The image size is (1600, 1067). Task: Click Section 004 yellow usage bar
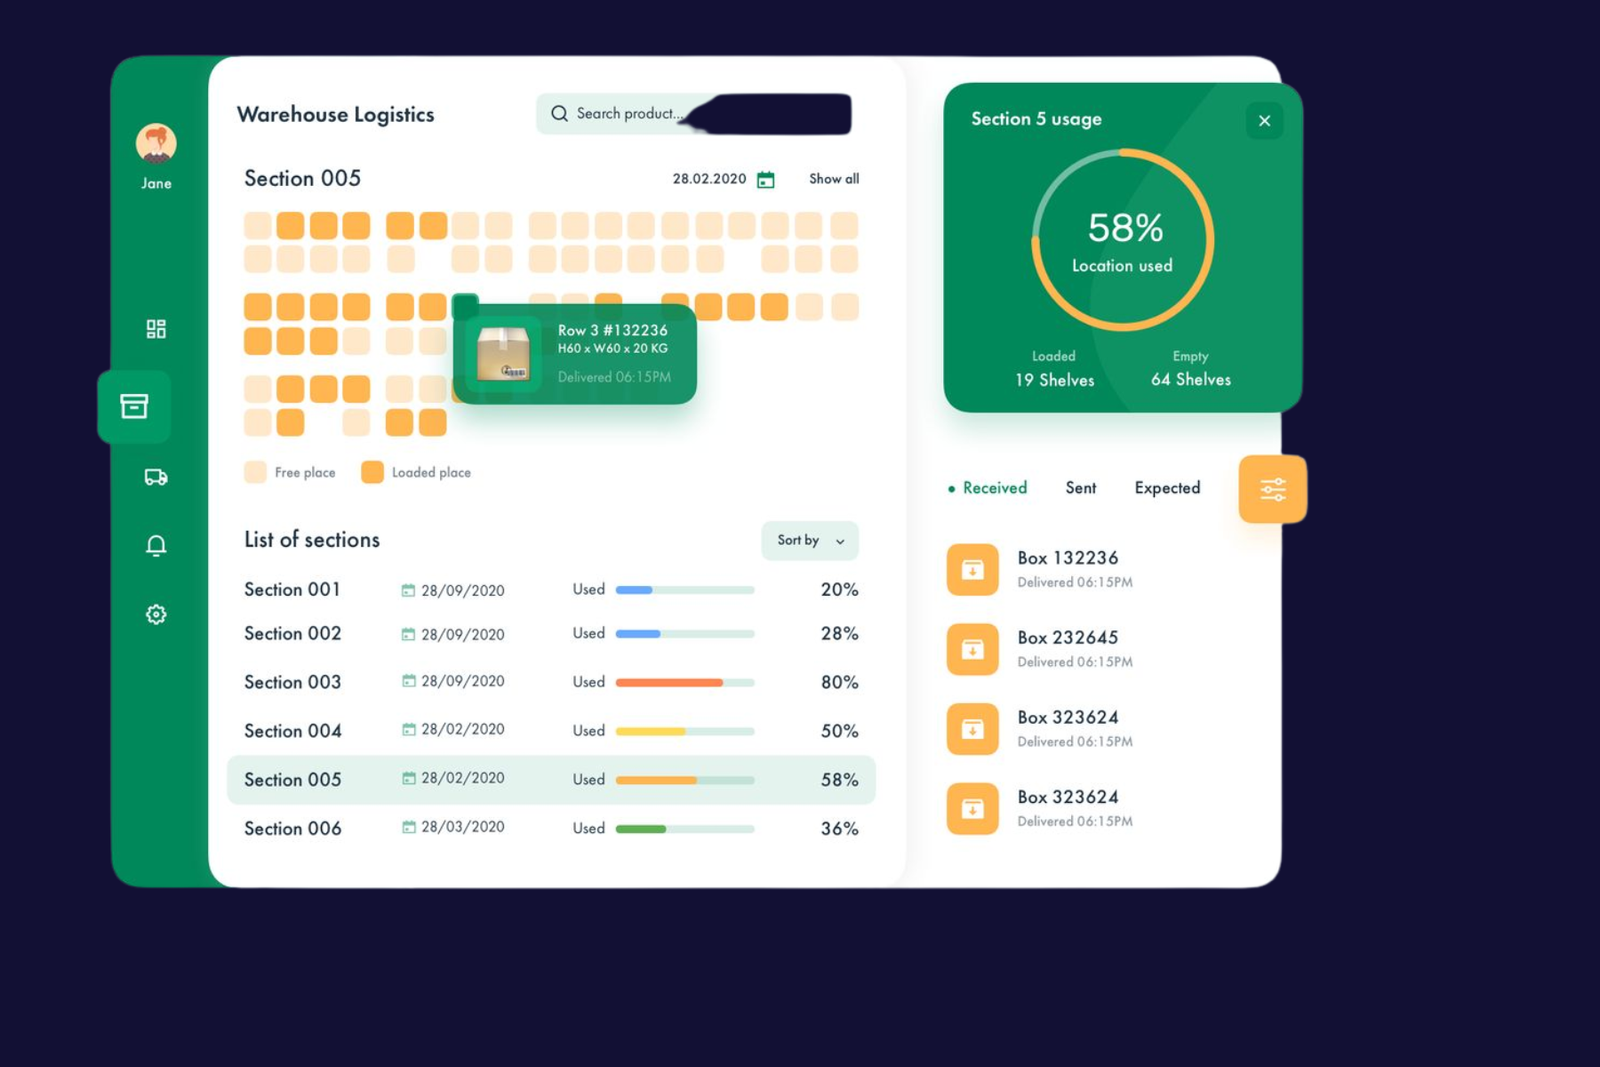(x=685, y=731)
